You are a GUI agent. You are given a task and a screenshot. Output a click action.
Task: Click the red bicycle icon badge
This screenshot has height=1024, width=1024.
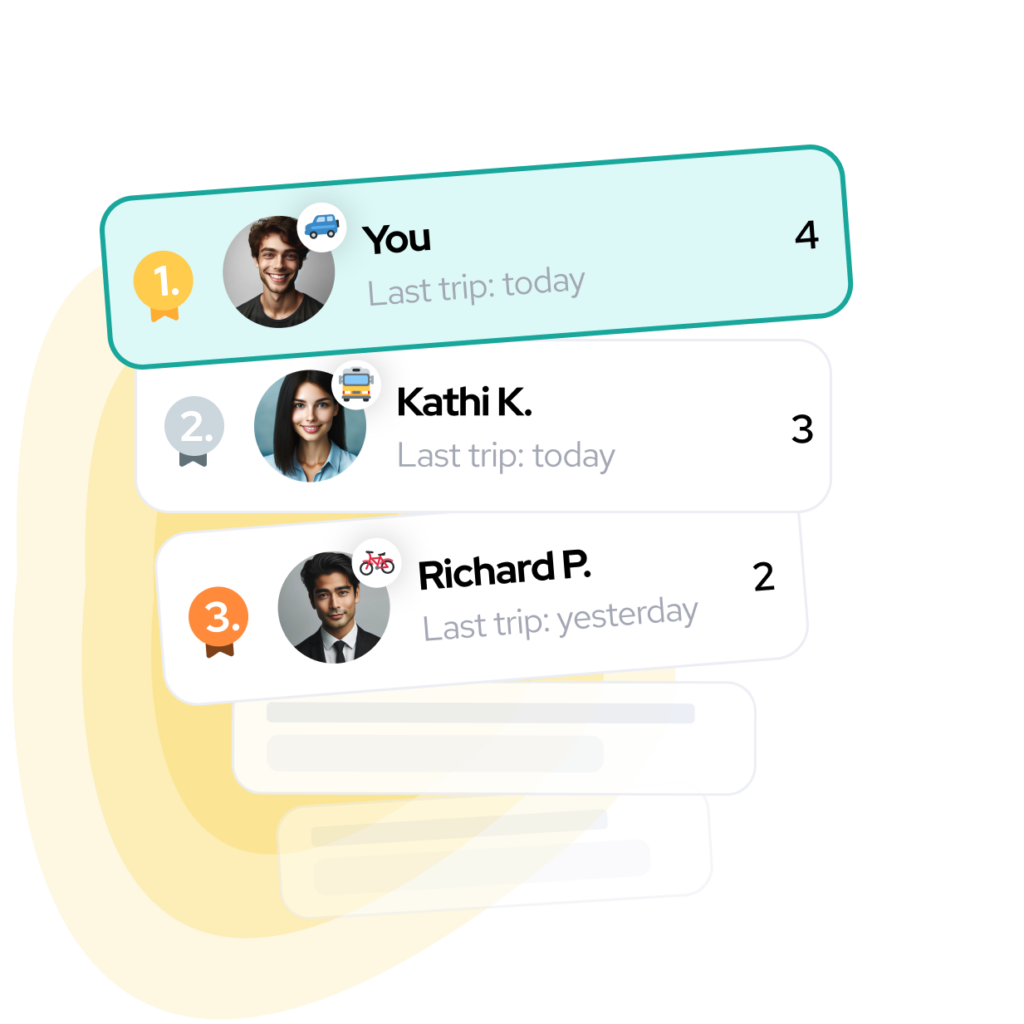[377, 563]
